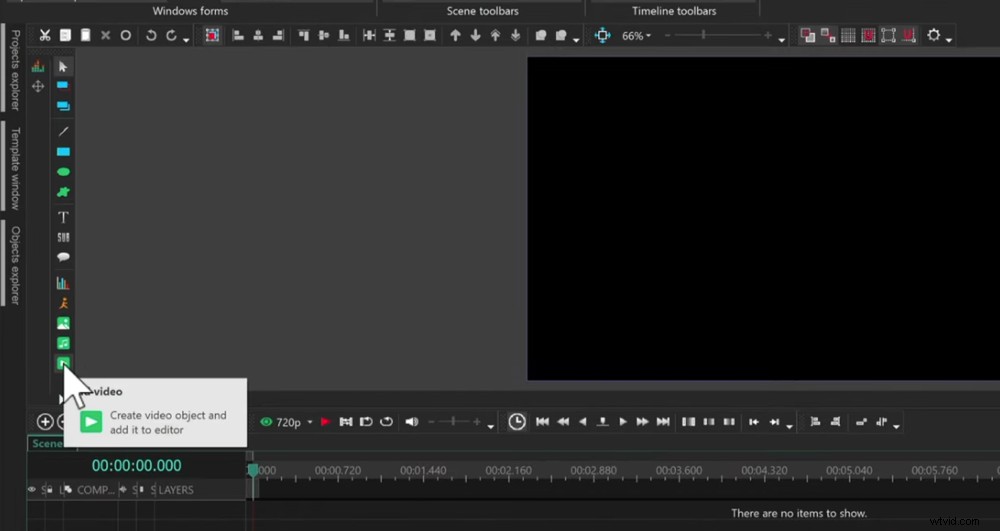The width and height of the screenshot is (1000, 531).
Task: Move object one layer down
Action: (475, 36)
